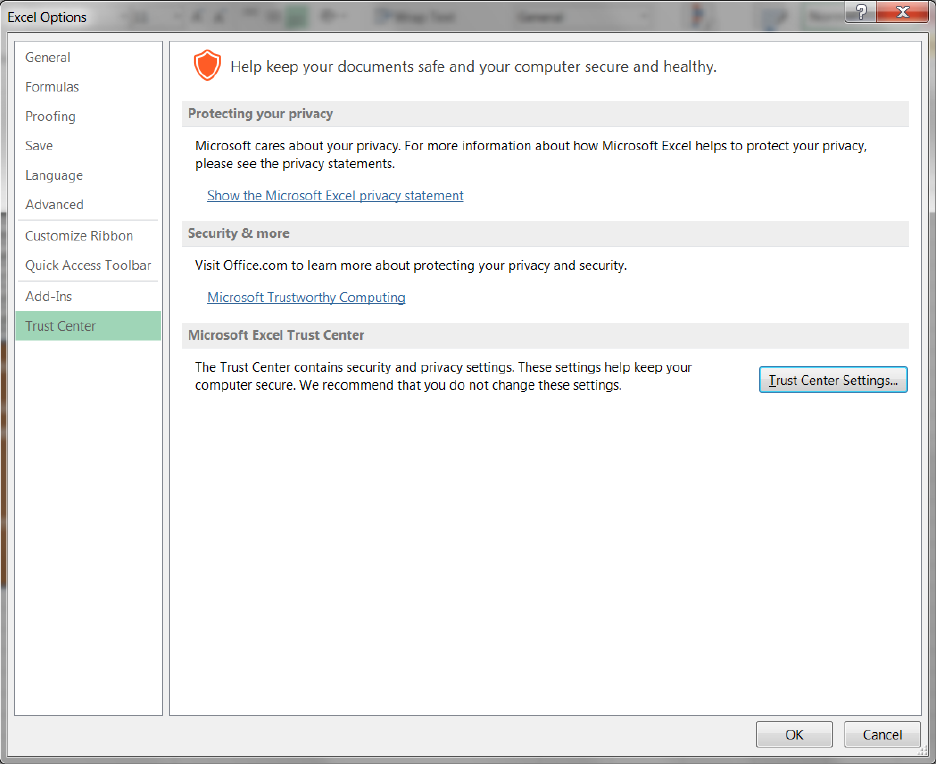Show the Advanced options category
Viewport: 936px width, 764px height.
(54, 205)
